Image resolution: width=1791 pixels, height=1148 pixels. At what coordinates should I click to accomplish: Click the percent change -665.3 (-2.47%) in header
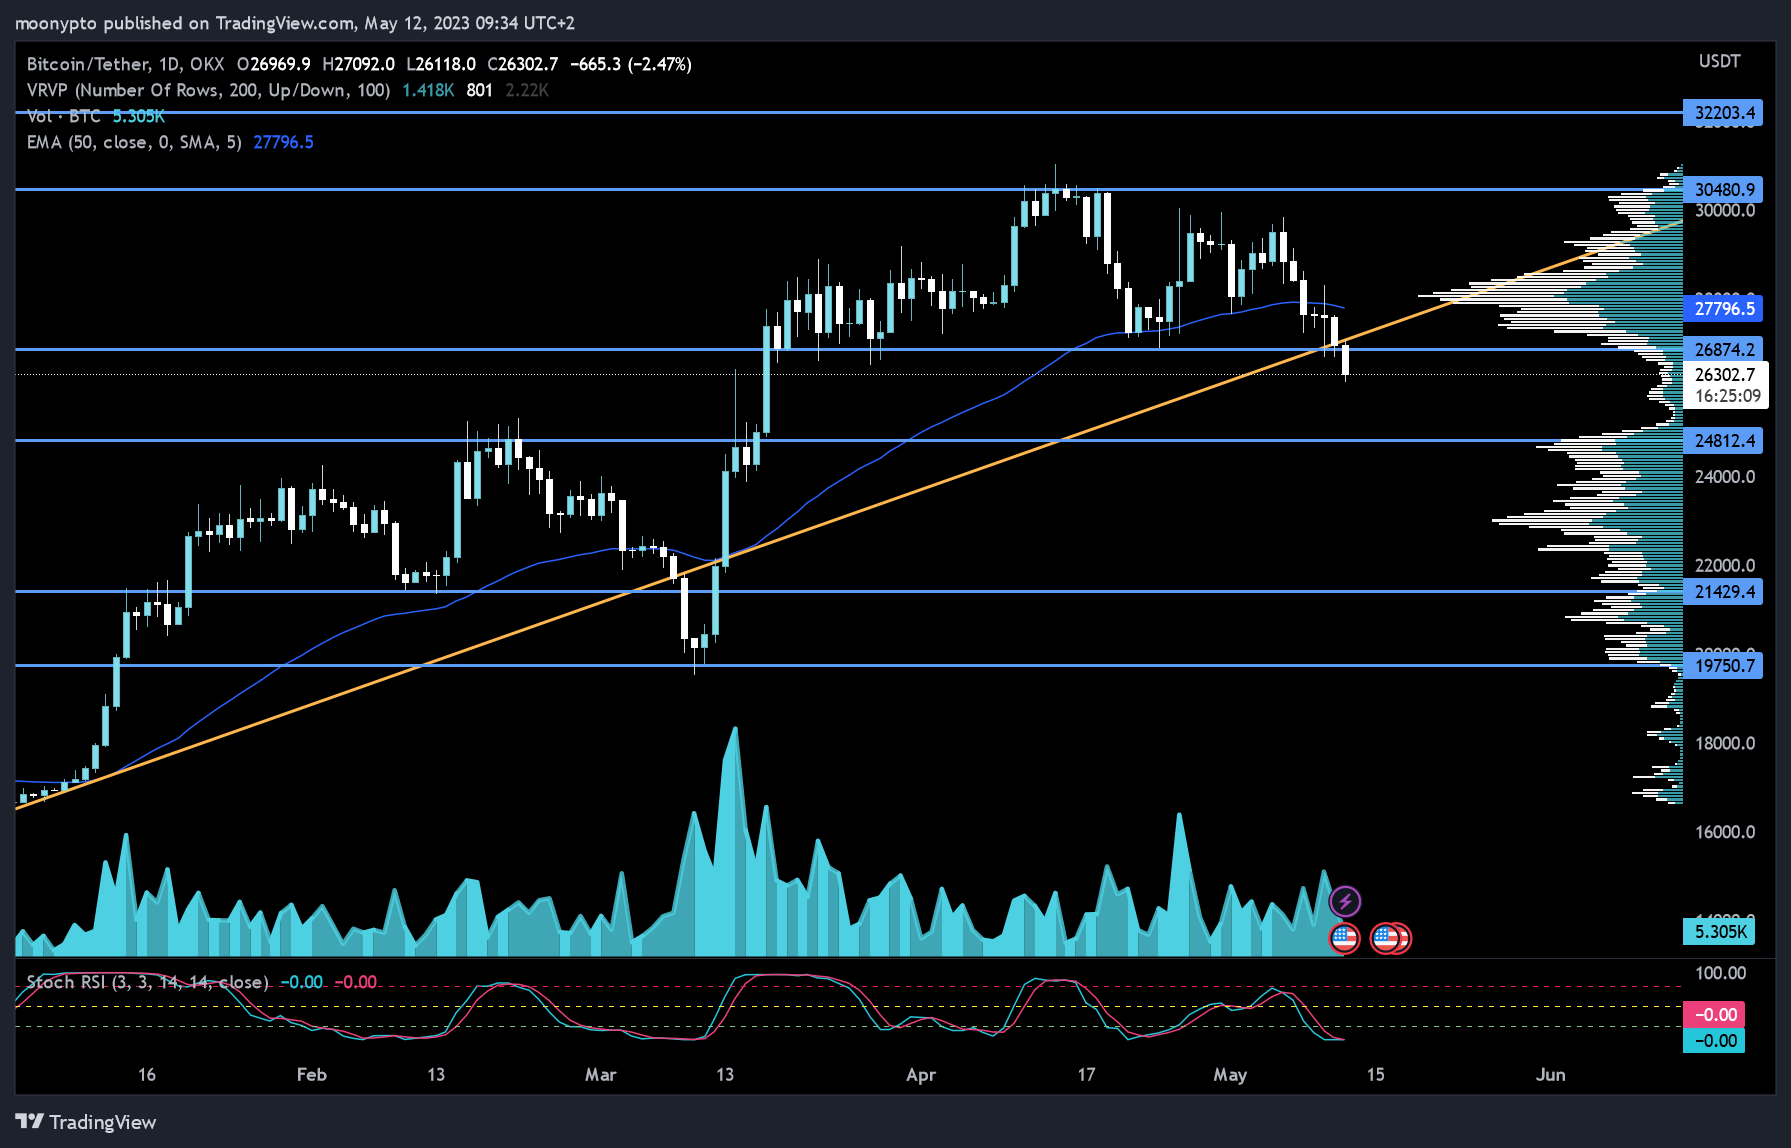(x=631, y=64)
